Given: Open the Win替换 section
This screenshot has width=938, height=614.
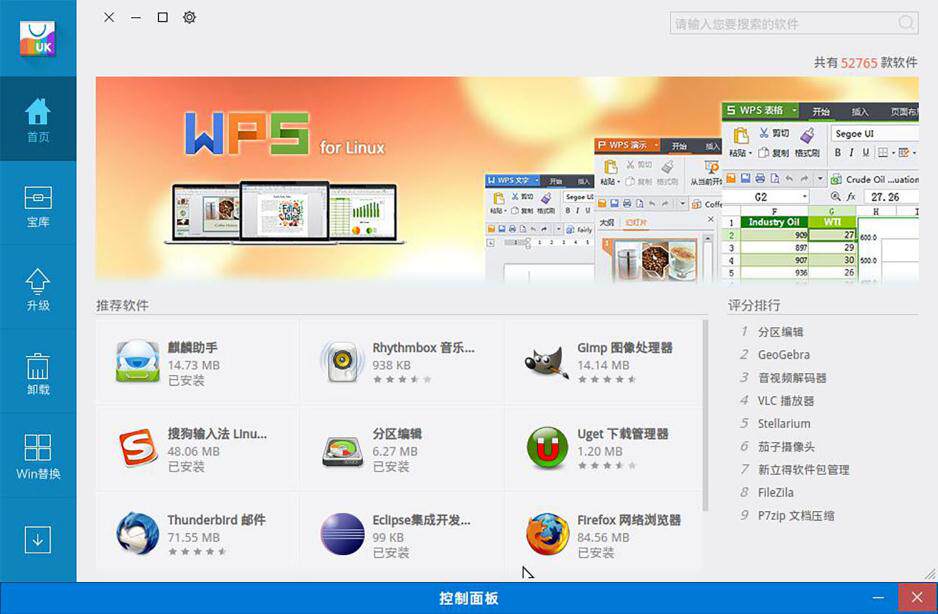Looking at the screenshot, I should pyautogui.click(x=38, y=458).
